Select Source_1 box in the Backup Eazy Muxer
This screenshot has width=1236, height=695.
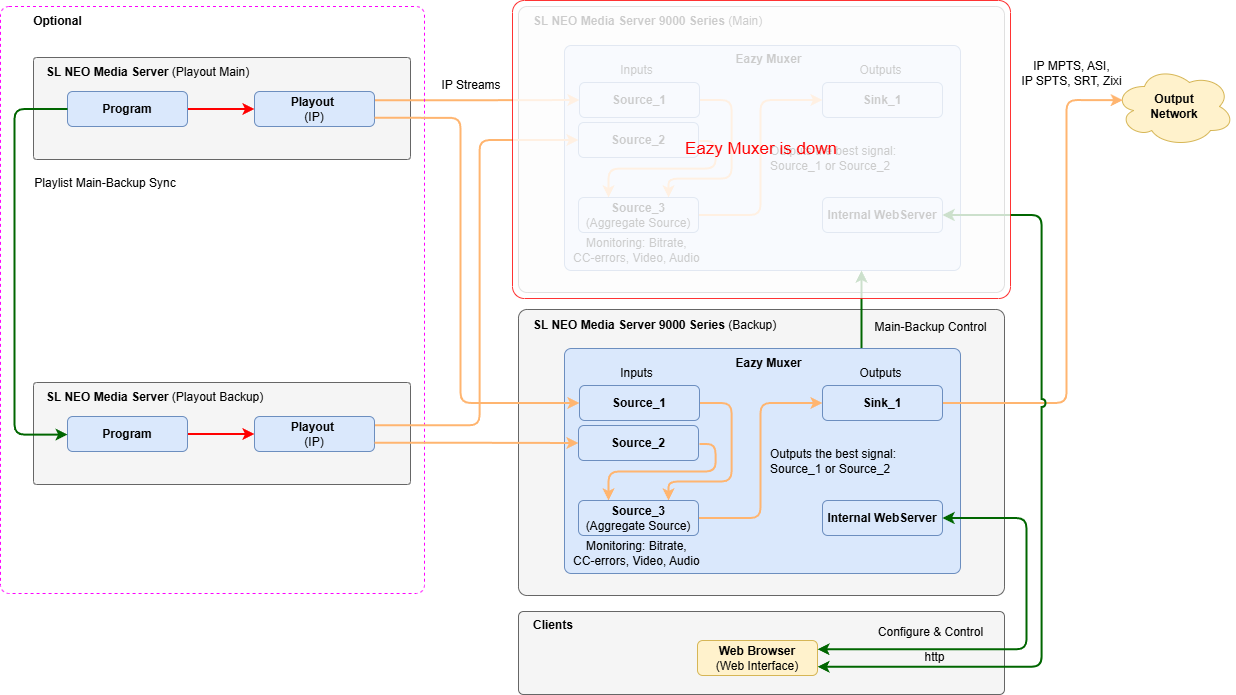tap(638, 403)
